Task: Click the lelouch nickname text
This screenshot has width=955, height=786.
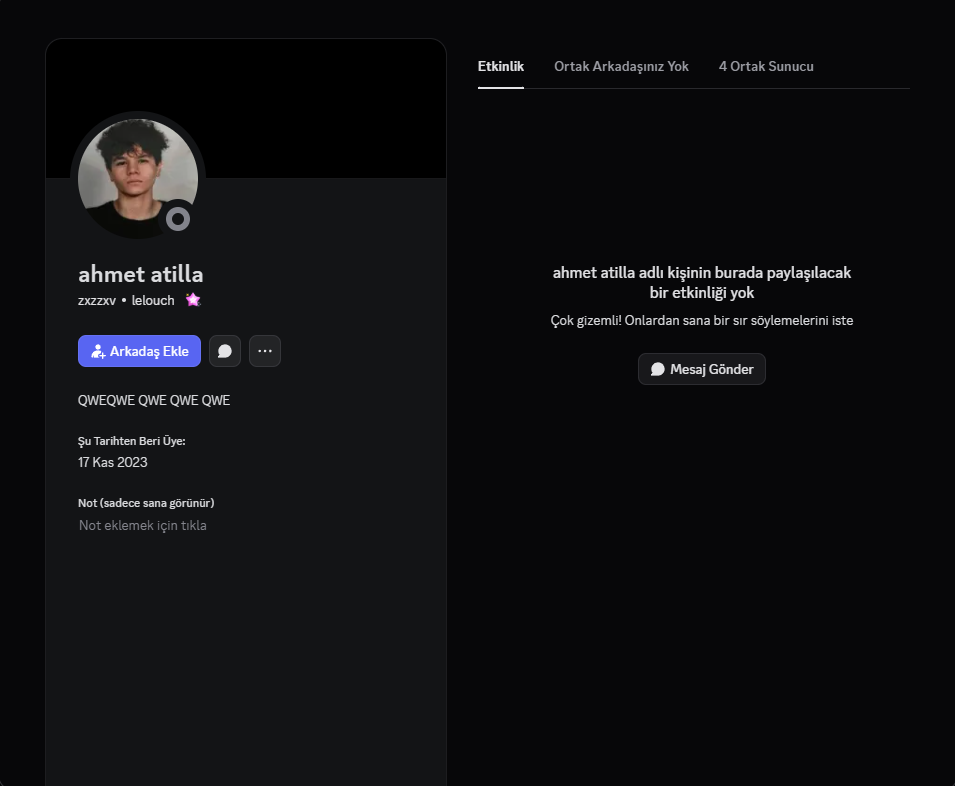Action: click(153, 300)
